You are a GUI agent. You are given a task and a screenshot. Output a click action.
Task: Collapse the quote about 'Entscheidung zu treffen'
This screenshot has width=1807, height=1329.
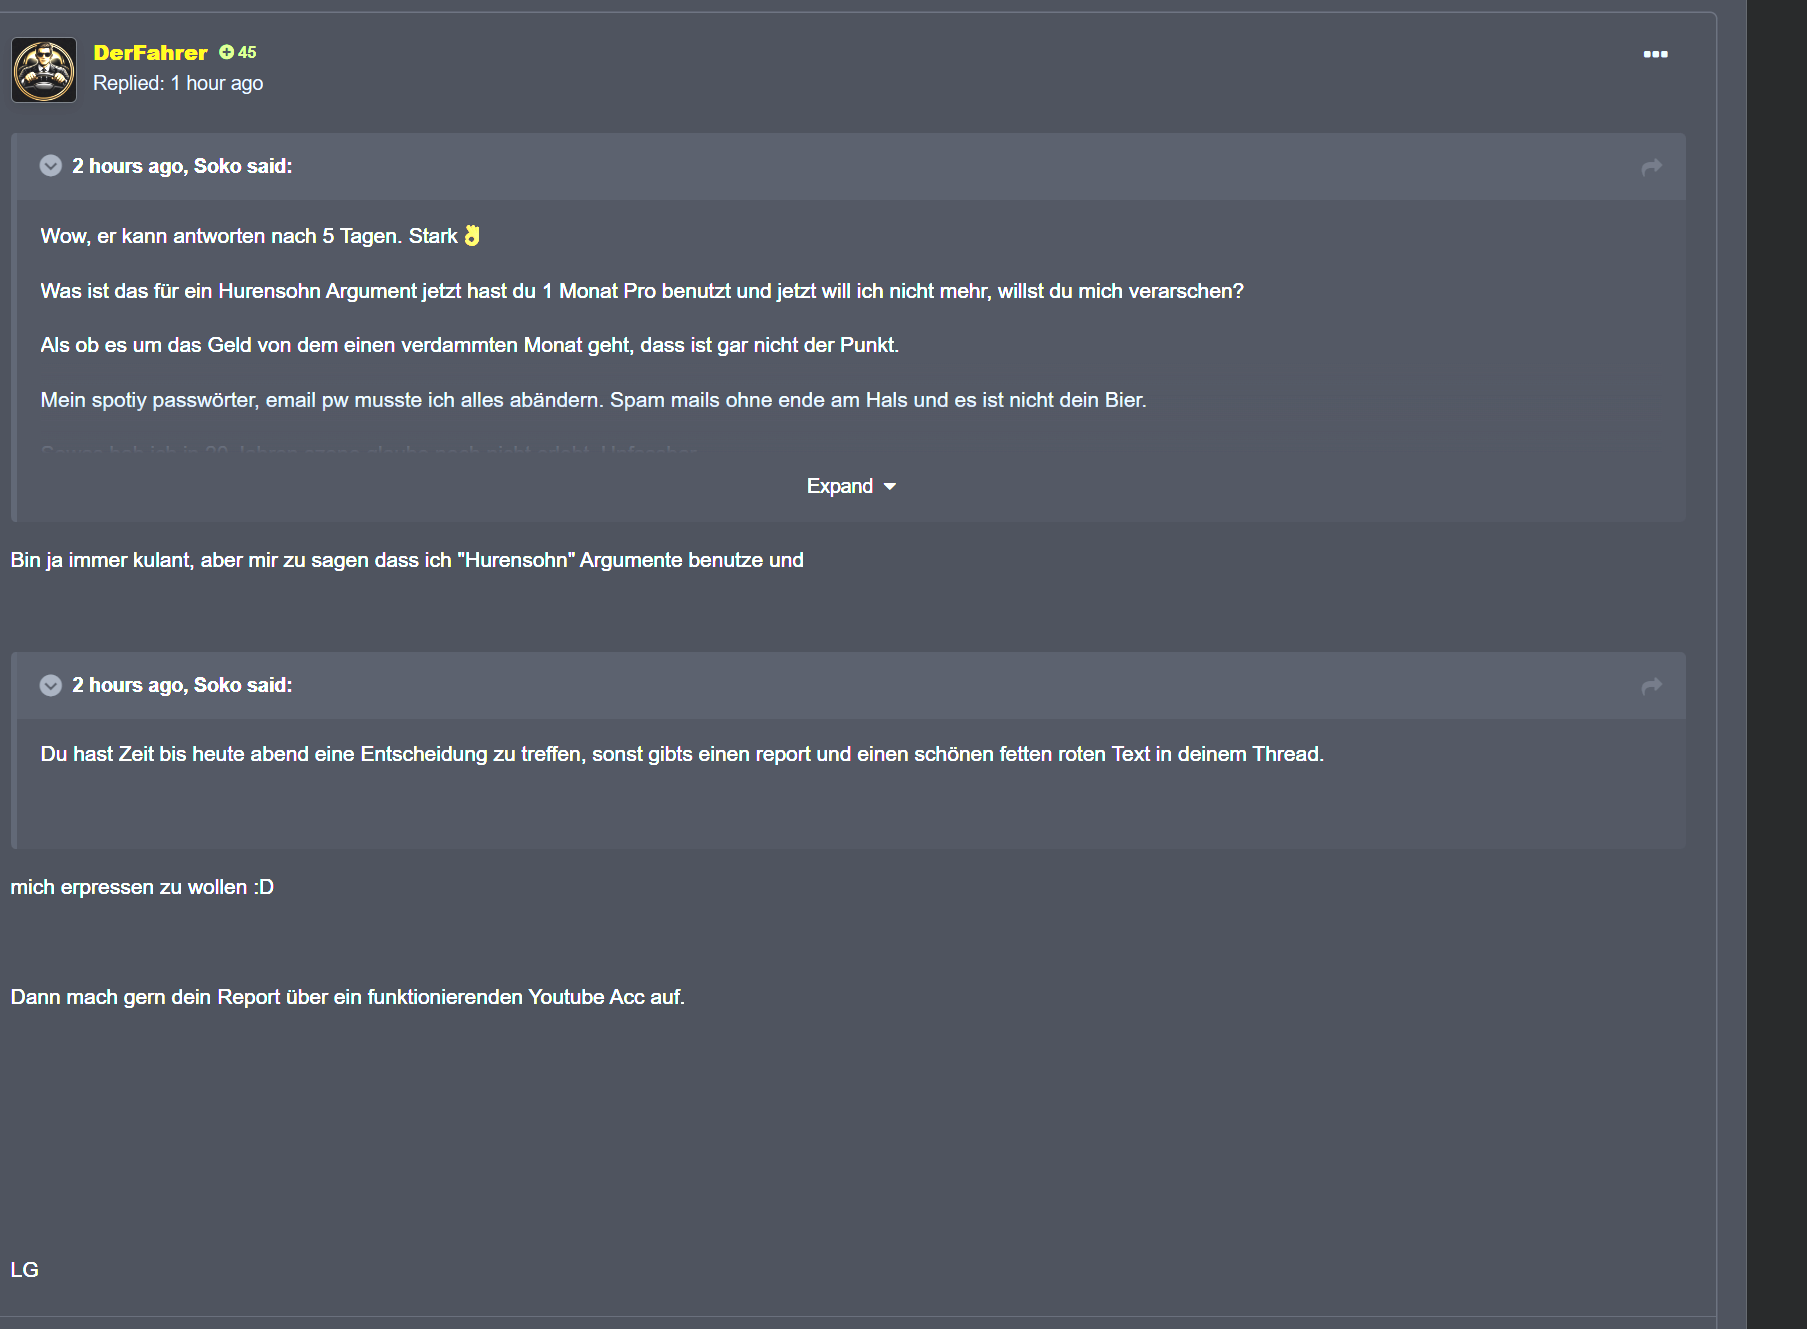[51, 685]
